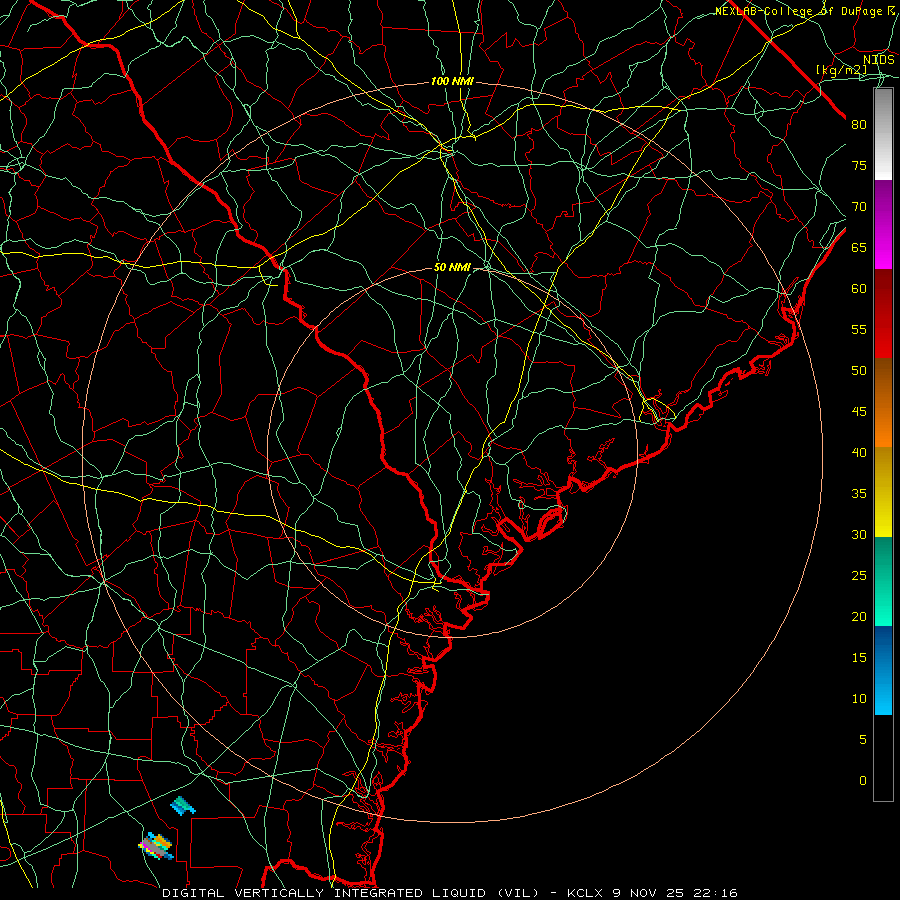900x900 pixels.
Task: Select the brown-orange segment of the color bar
Action: click(x=883, y=402)
